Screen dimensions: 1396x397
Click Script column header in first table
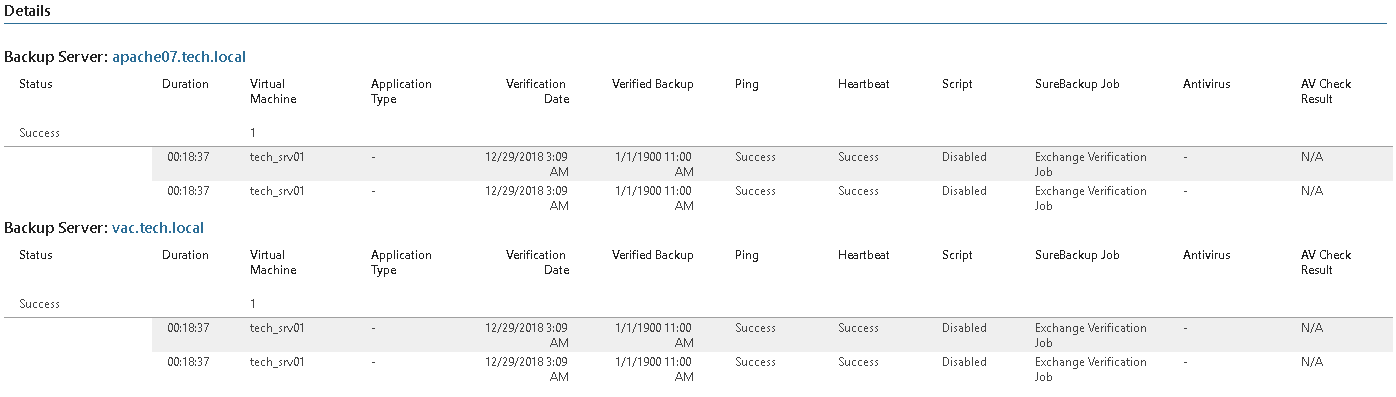click(x=957, y=84)
